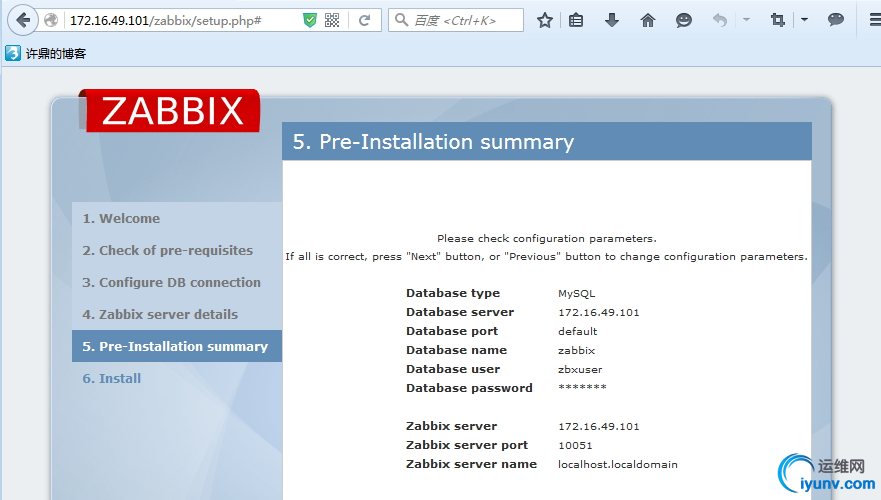Select step 3. Configure DB connection

pyautogui.click(x=171, y=283)
